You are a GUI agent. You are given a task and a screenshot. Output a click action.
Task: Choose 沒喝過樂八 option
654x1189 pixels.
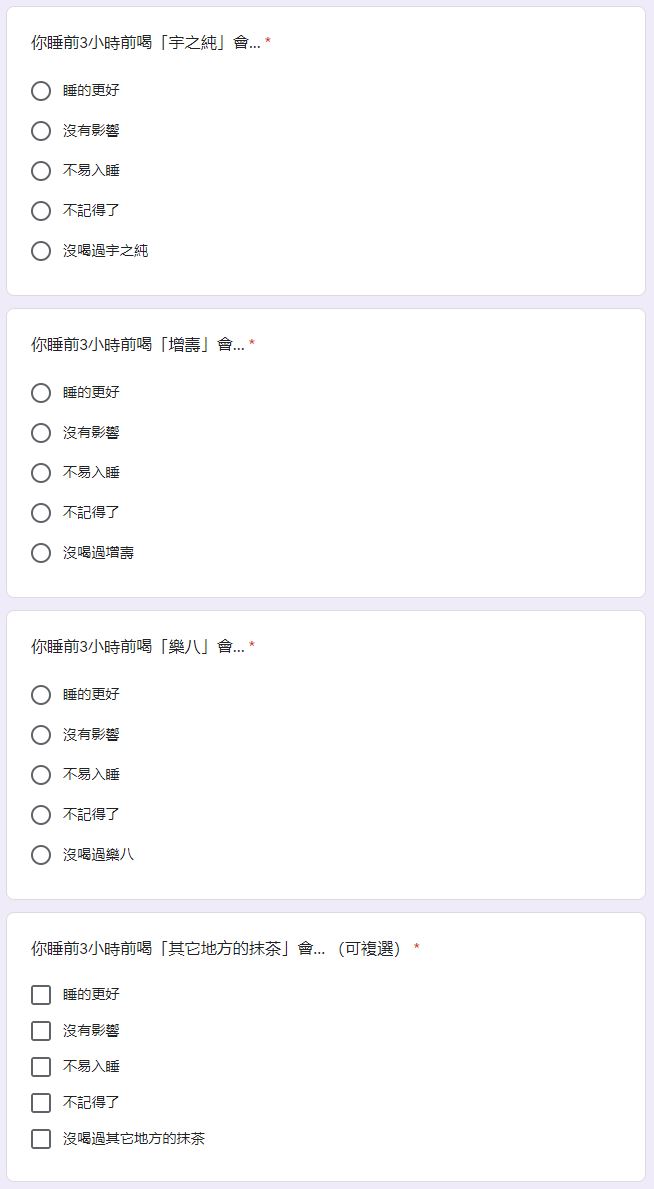tap(41, 855)
